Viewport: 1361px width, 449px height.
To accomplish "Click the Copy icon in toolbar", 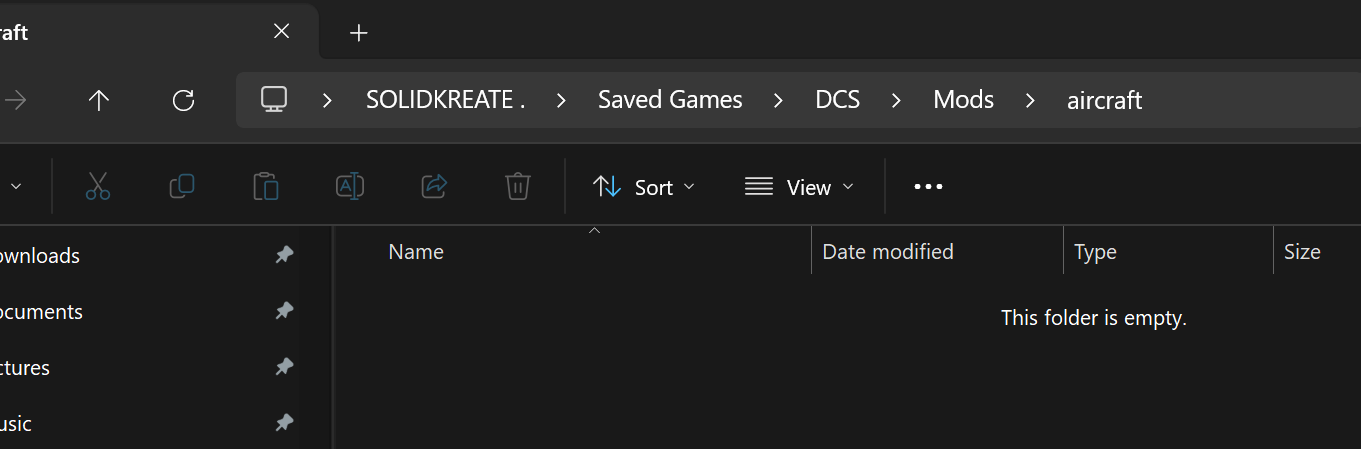I will pyautogui.click(x=182, y=187).
